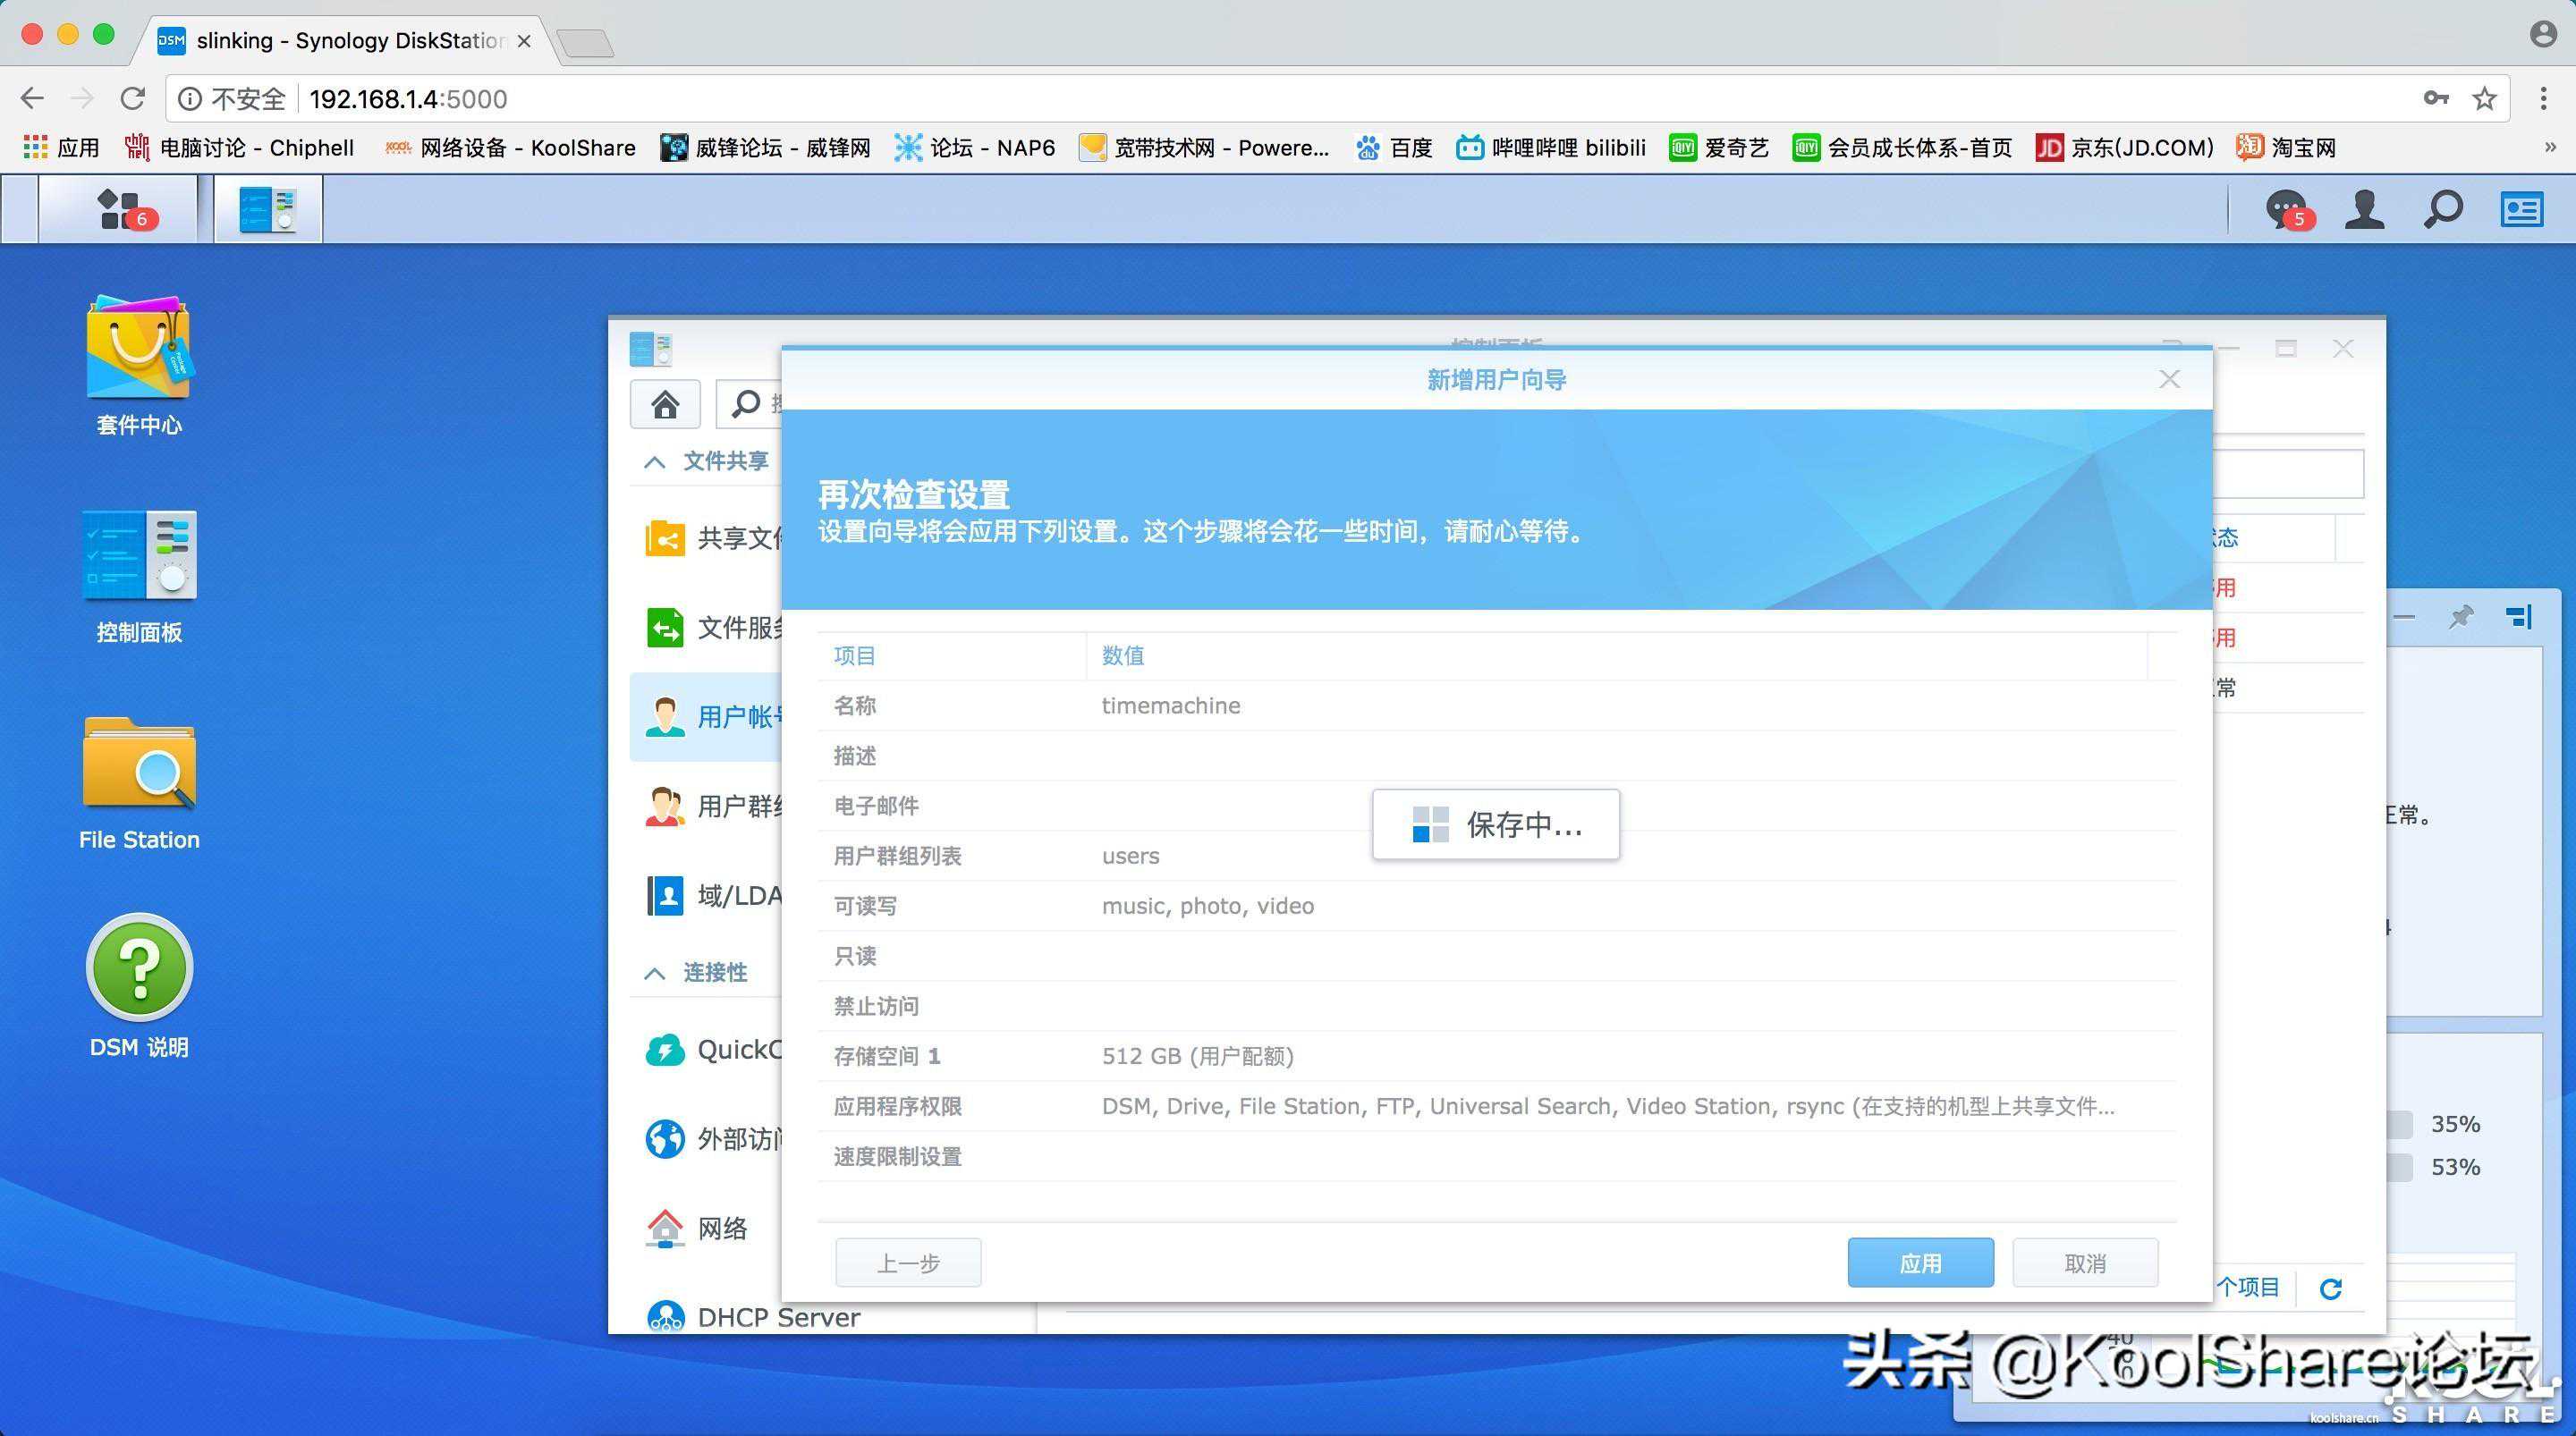
Task: Click the DSM main menu icon
Action: [119, 209]
